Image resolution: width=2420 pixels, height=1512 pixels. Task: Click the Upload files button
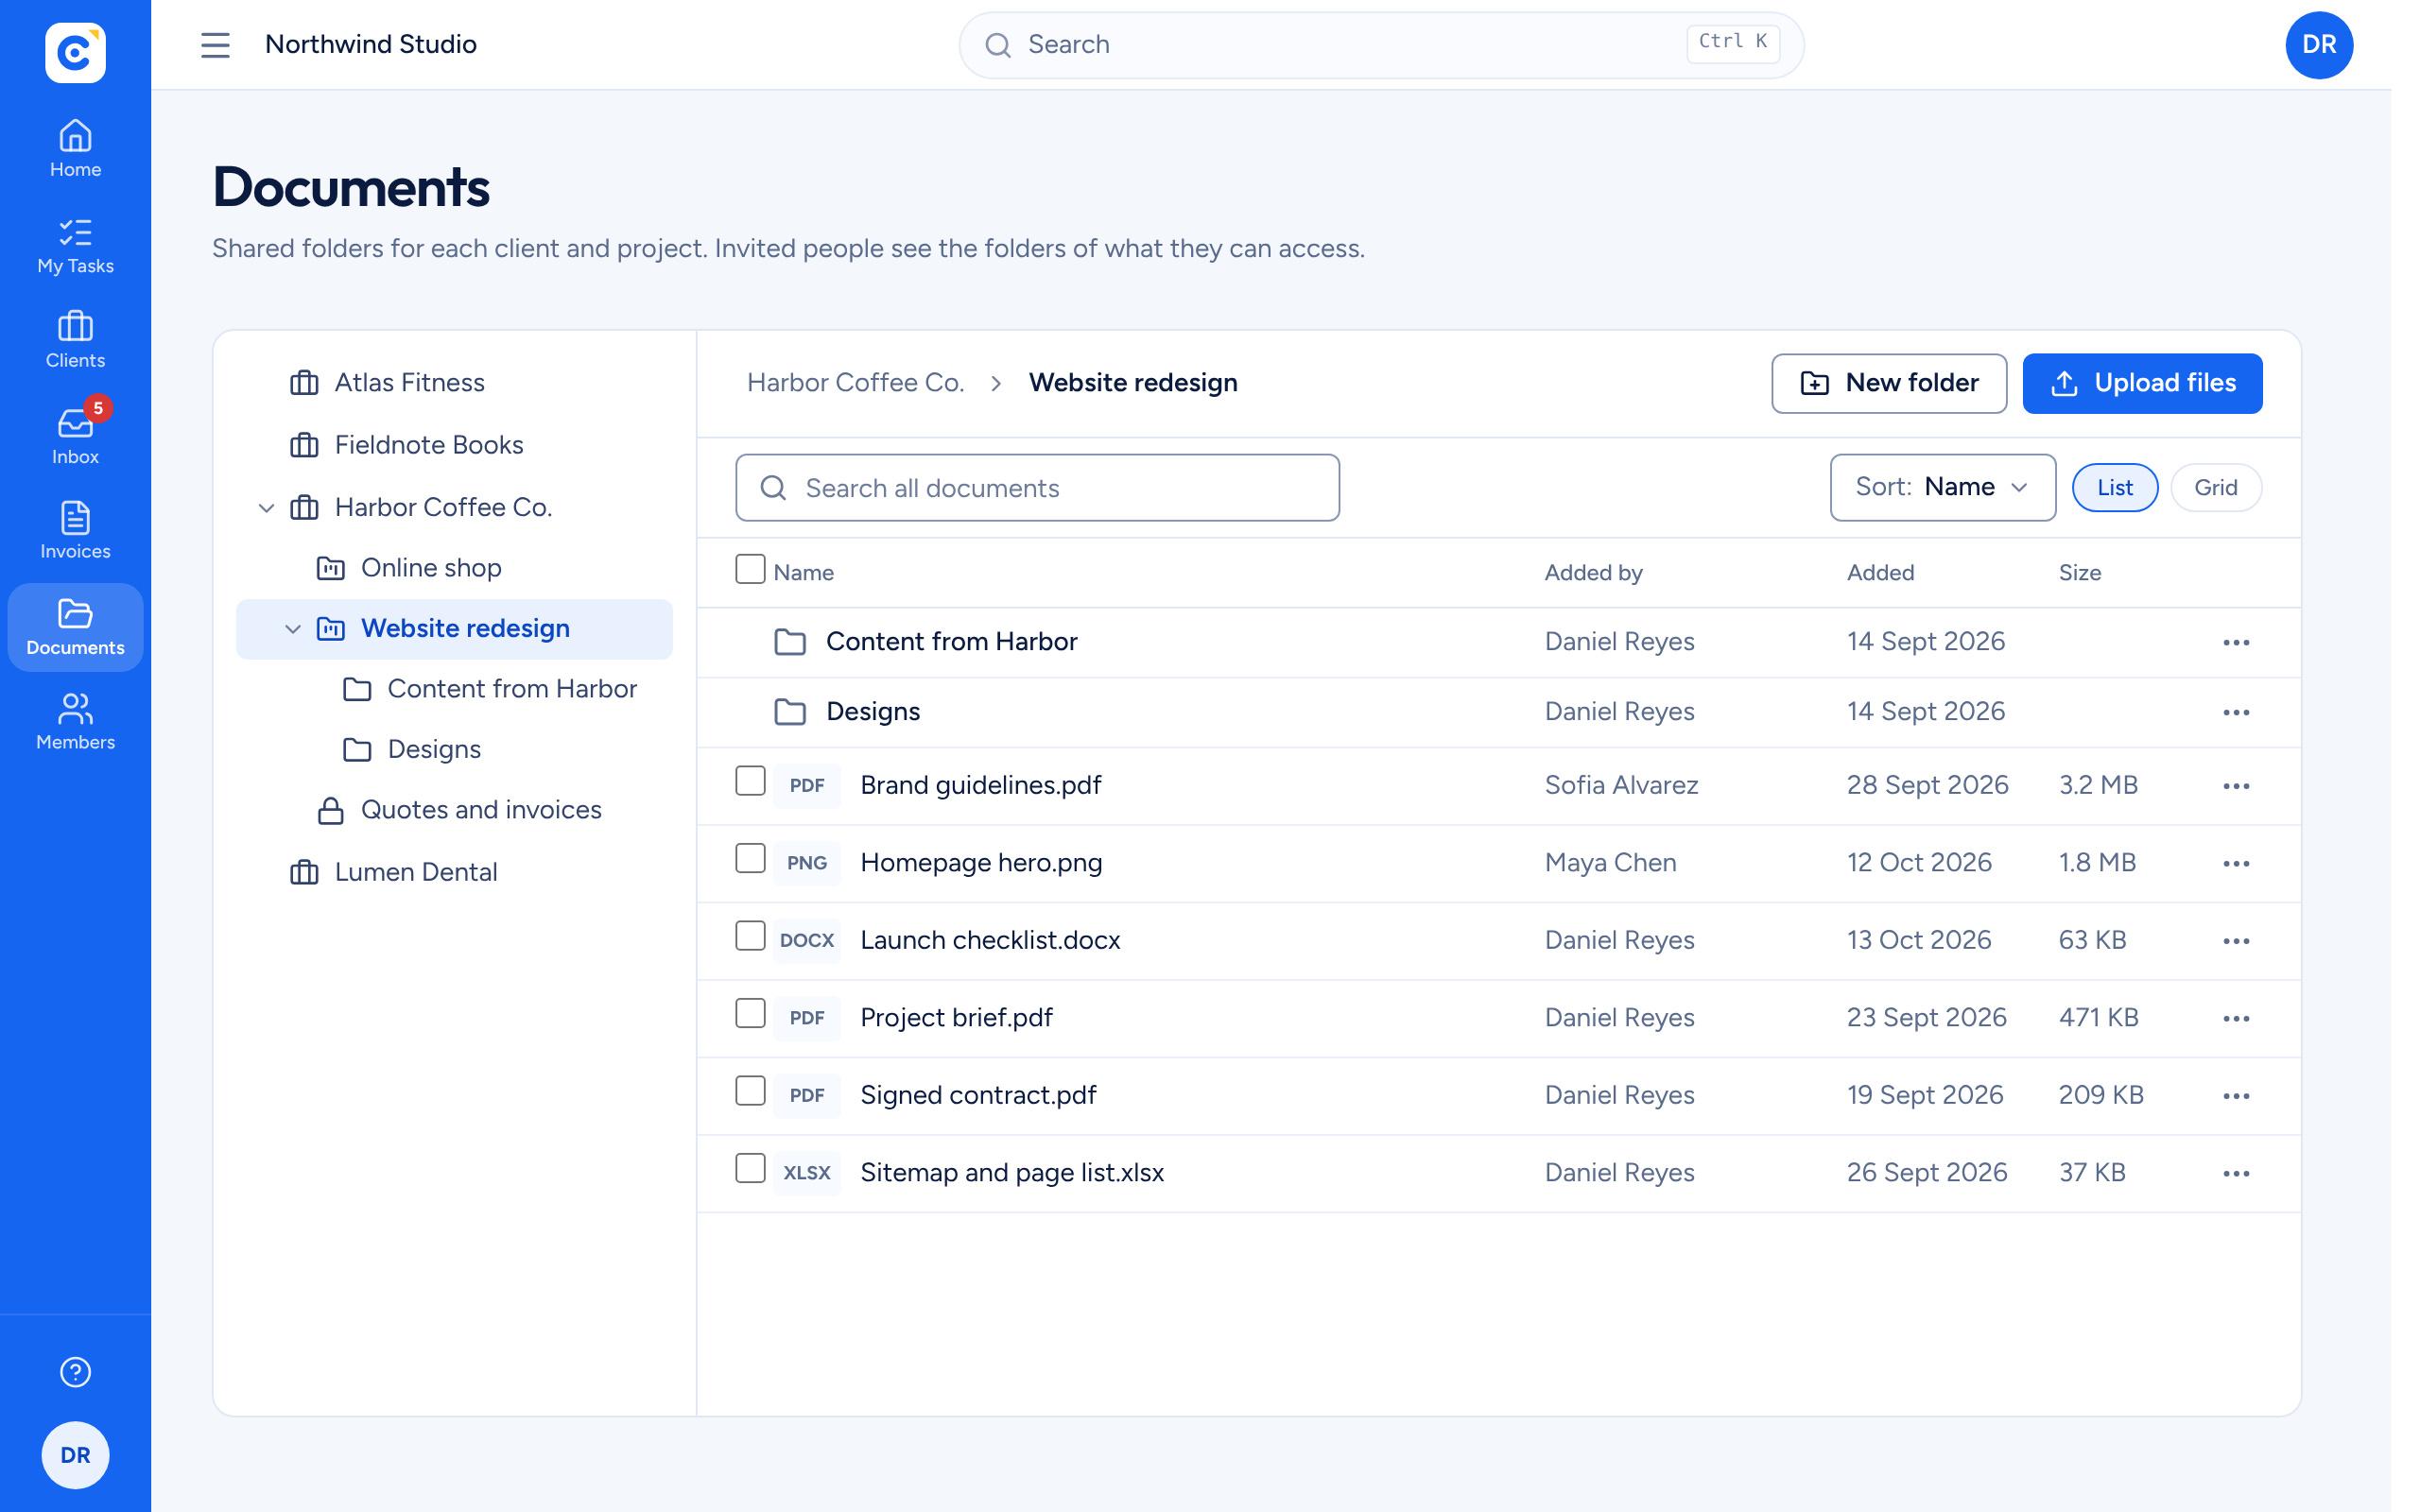[2142, 383]
